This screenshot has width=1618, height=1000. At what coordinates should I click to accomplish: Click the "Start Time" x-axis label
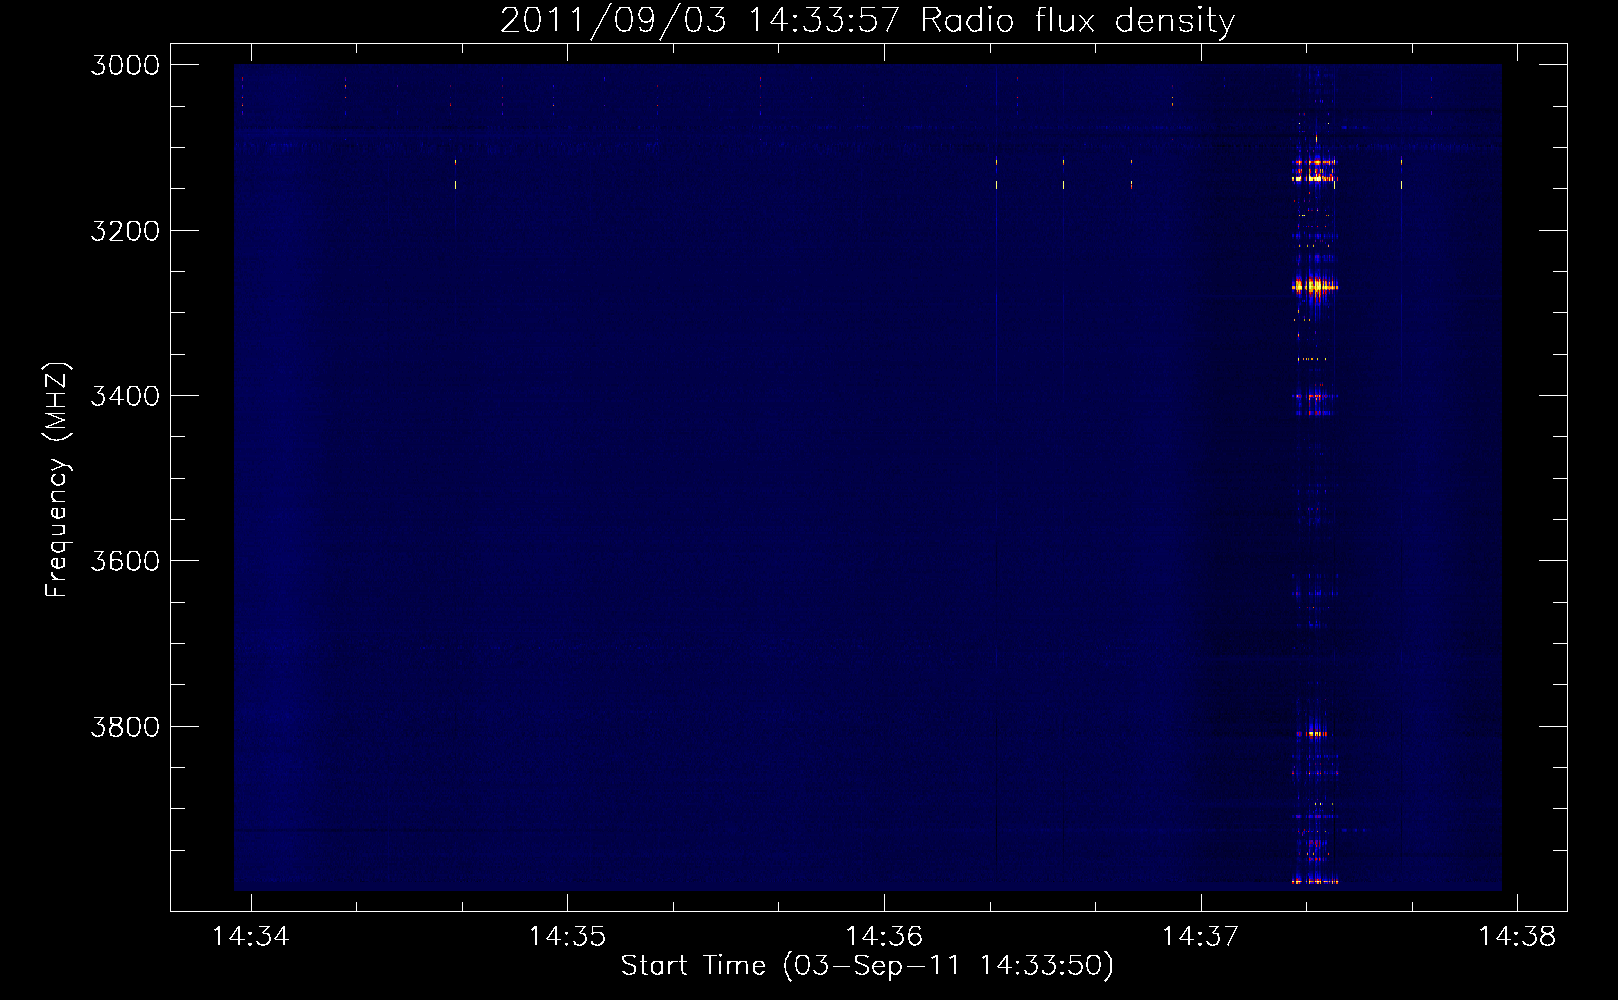coord(867,965)
